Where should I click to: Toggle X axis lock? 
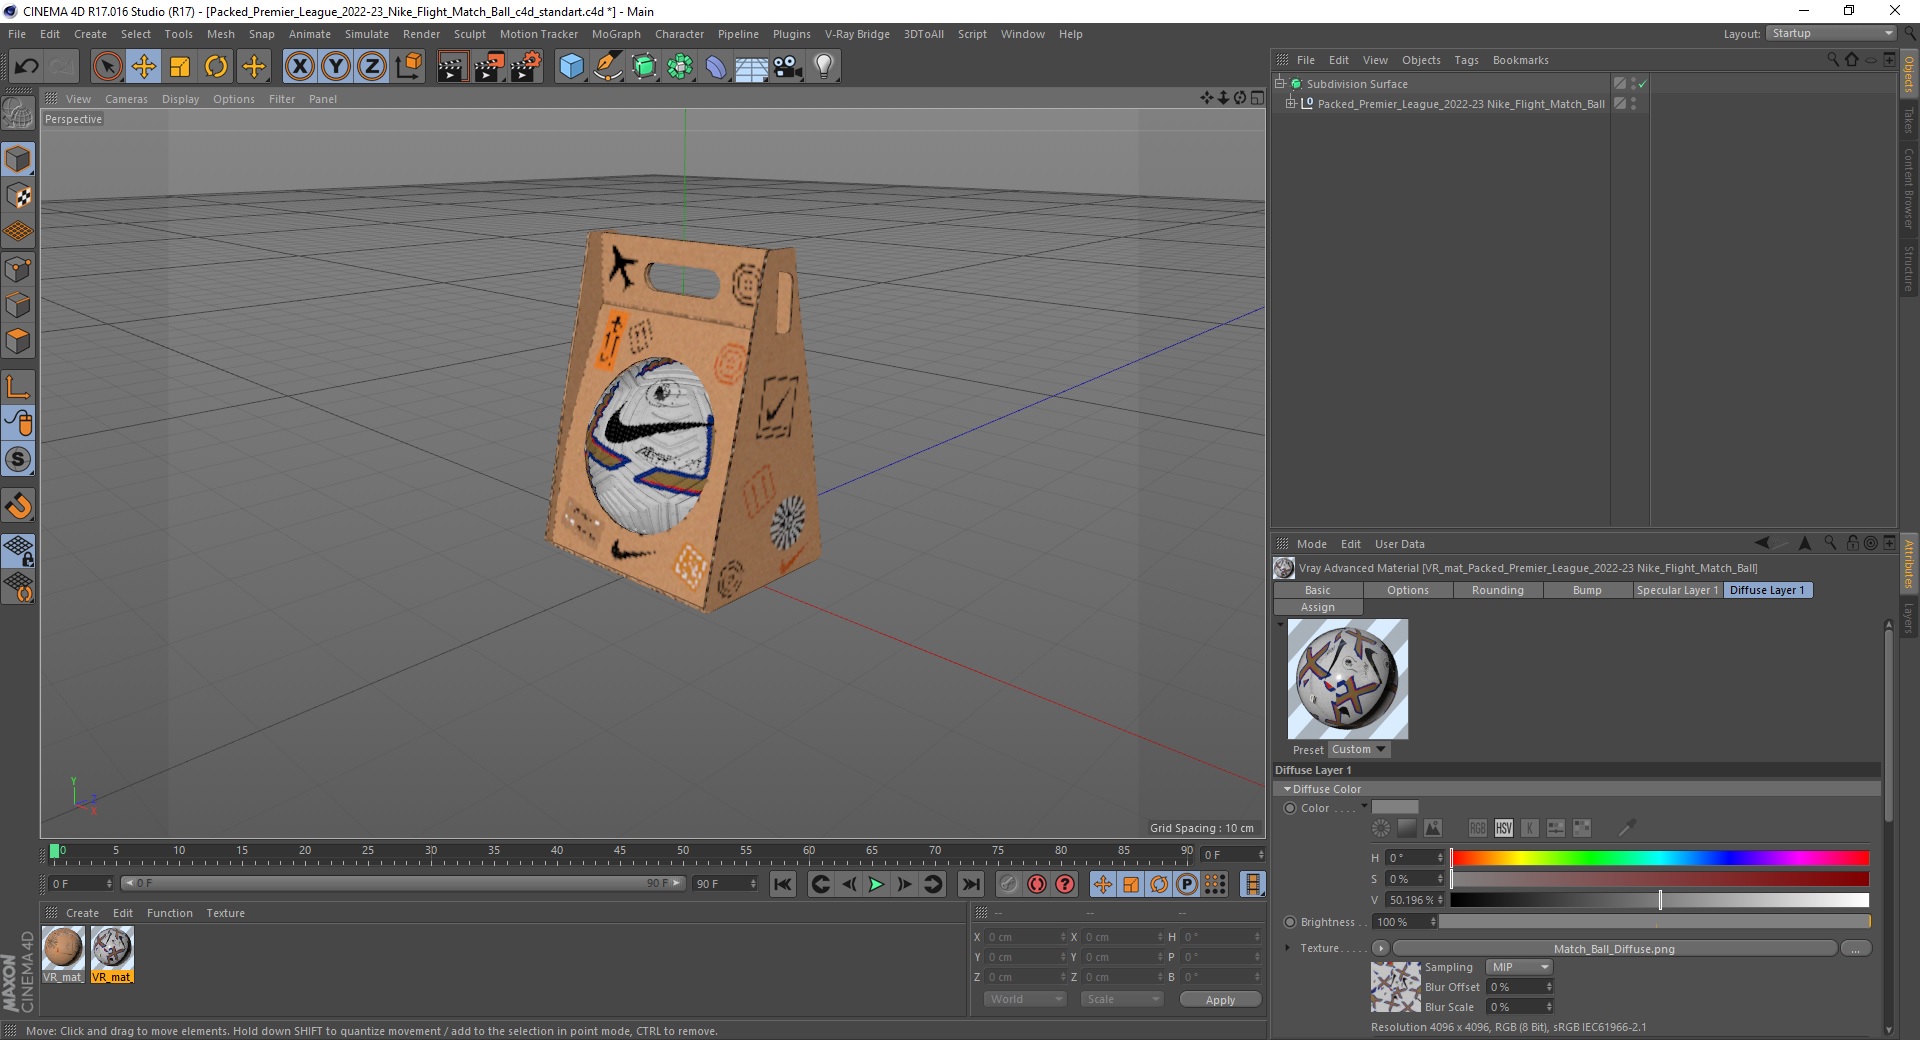coord(299,67)
